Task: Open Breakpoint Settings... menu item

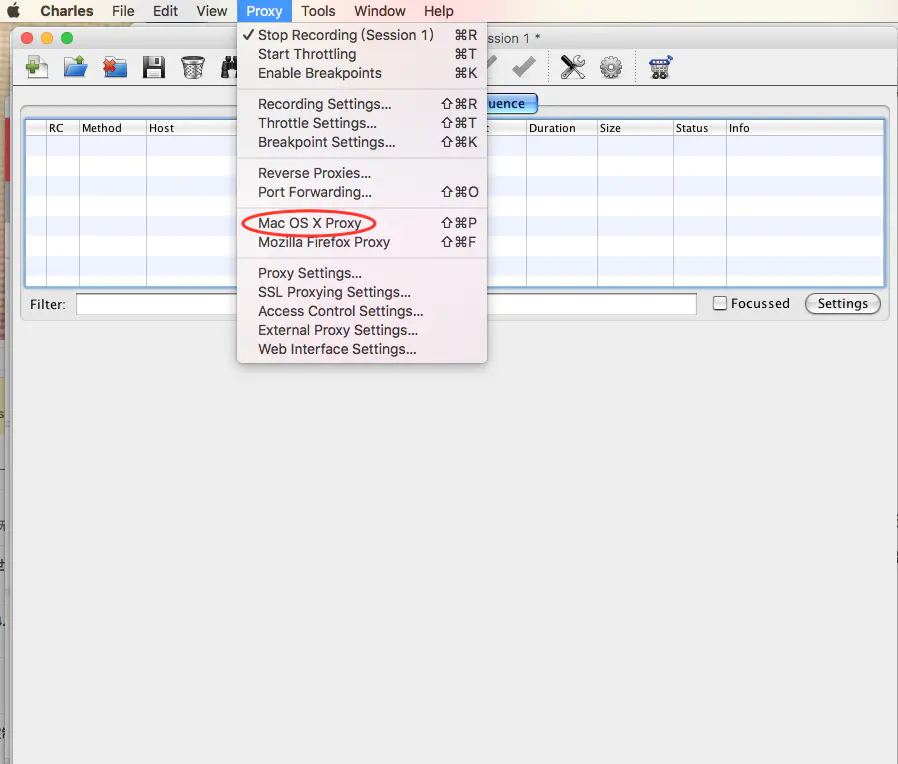Action: coord(362,141)
